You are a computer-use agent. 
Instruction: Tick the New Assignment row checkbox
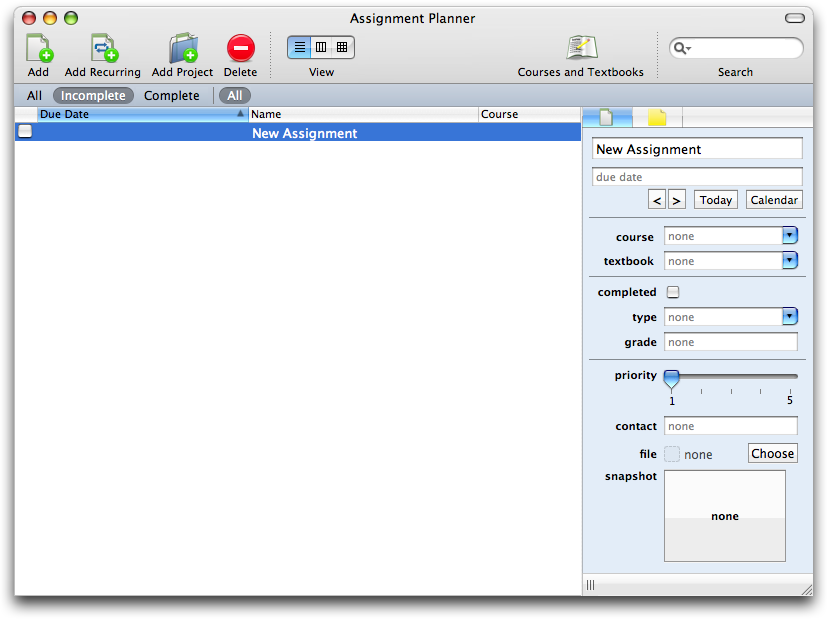tap(25, 132)
